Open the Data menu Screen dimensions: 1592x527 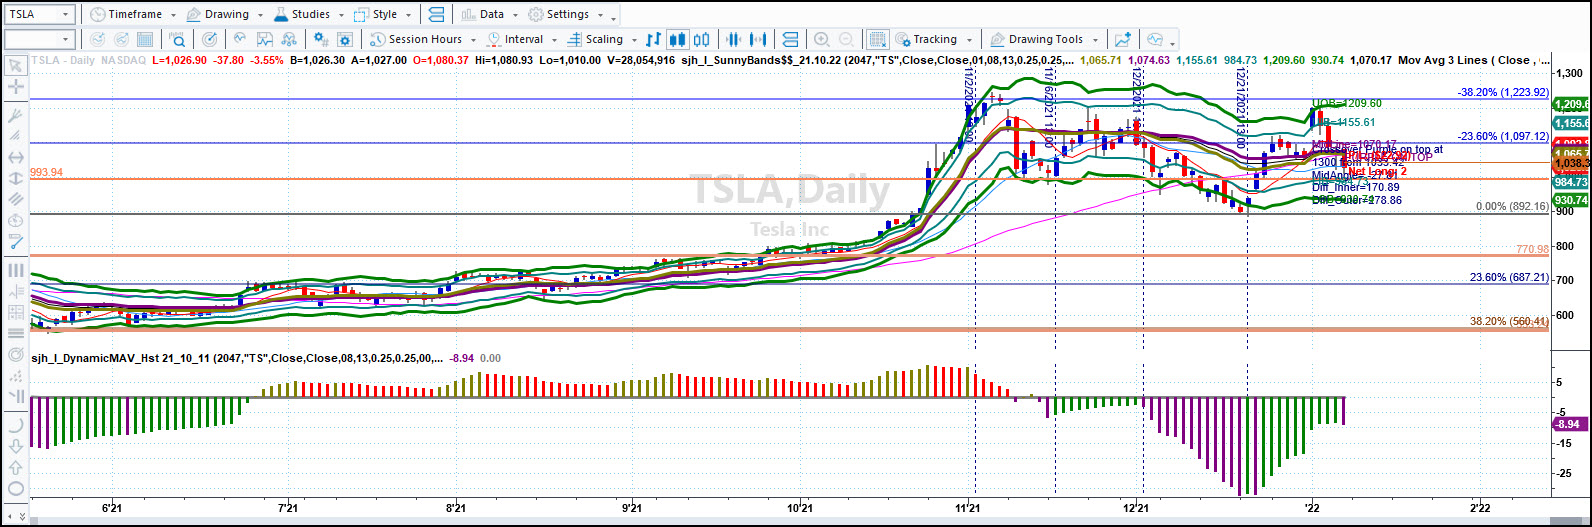point(489,14)
